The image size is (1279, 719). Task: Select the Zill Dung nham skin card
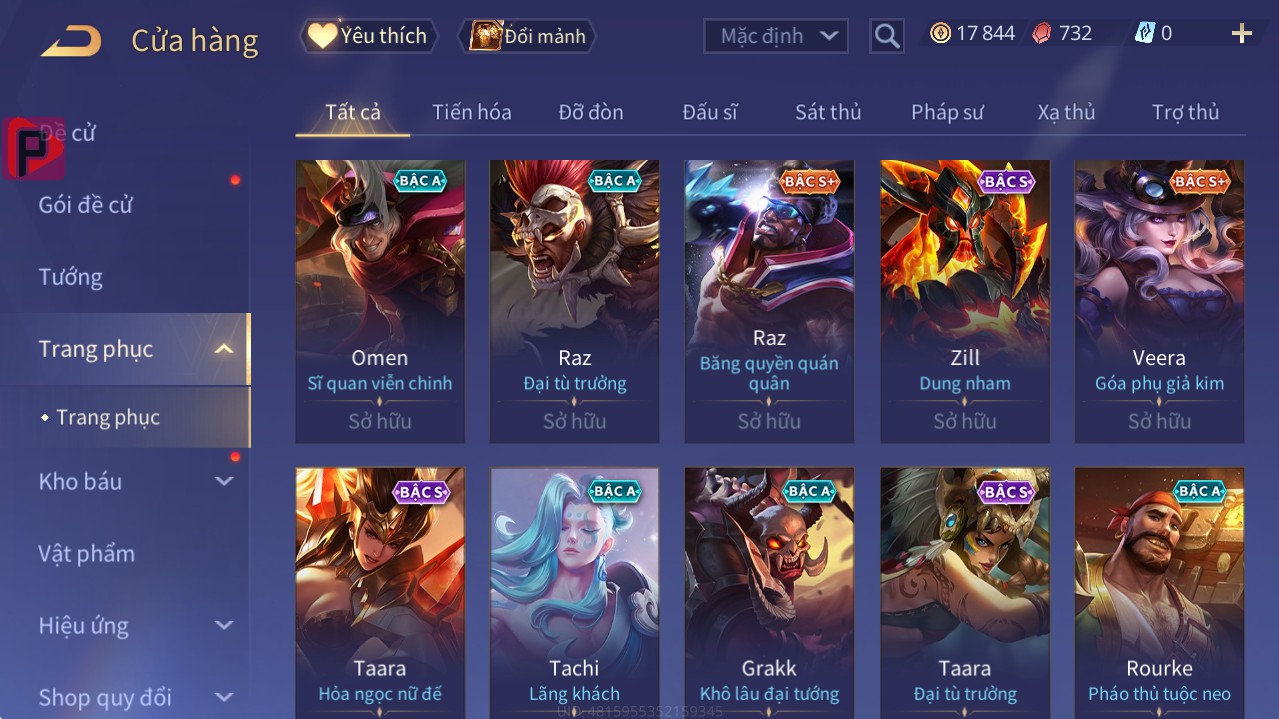point(965,301)
